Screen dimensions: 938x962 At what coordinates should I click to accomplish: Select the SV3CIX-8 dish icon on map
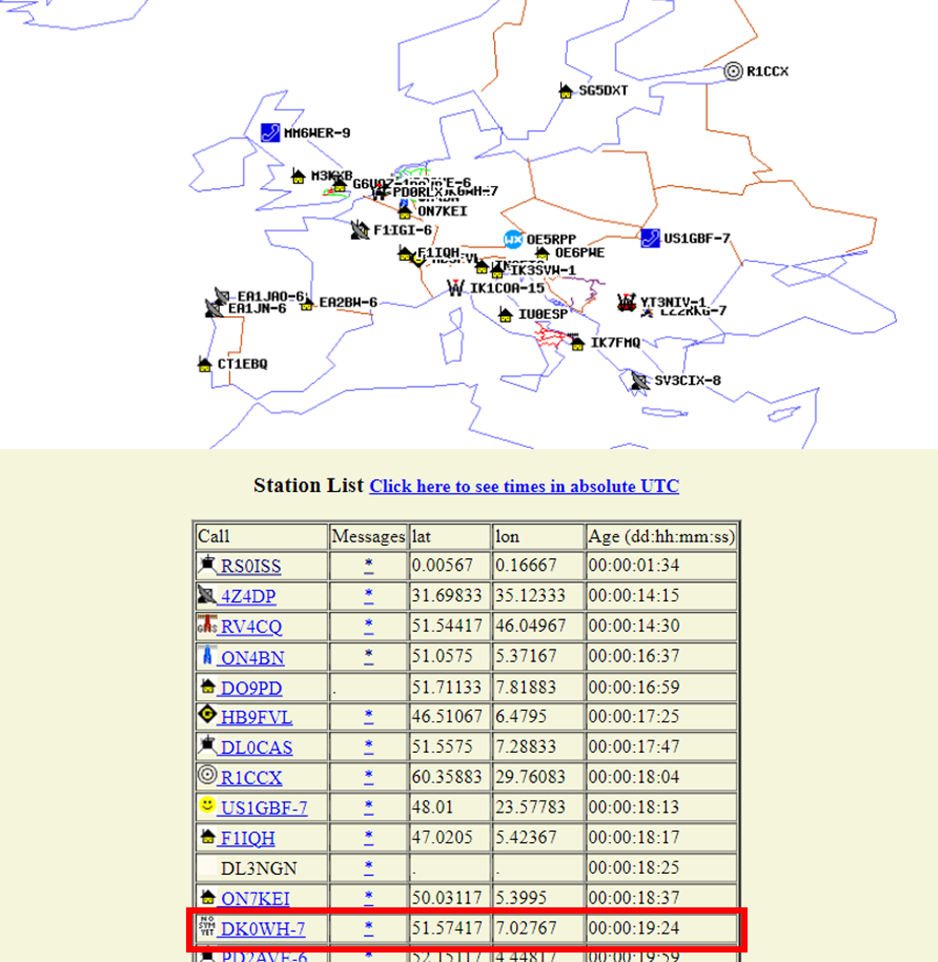tap(640, 380)
